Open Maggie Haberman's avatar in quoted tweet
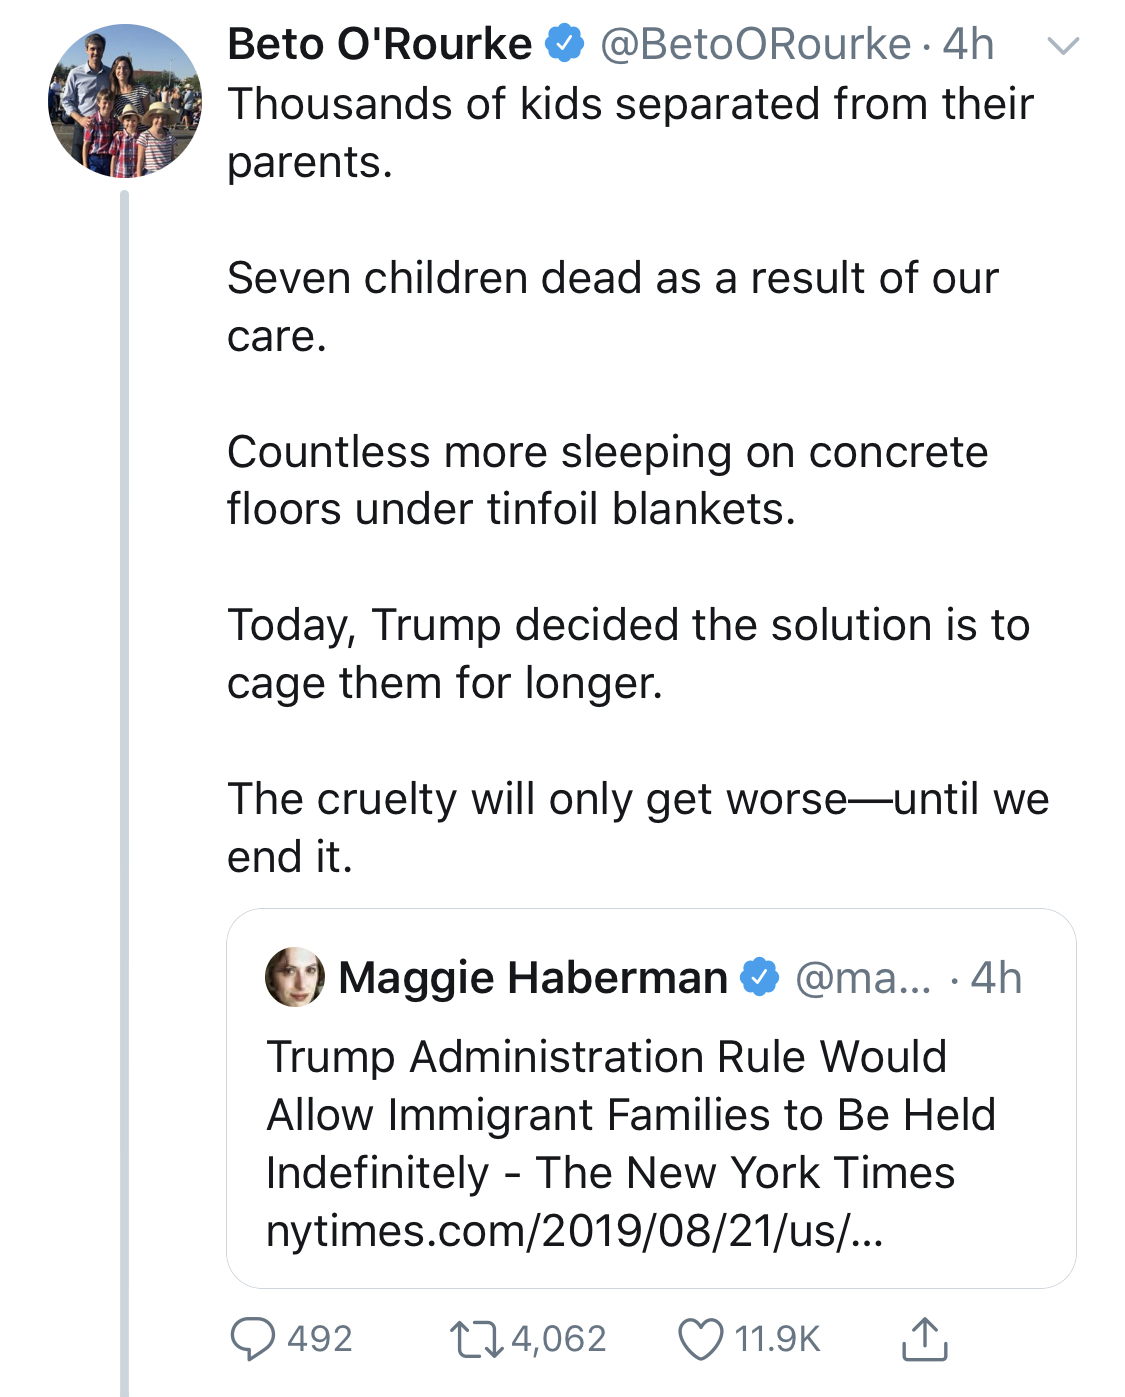Viewport: 1125px width, 1397px height. 295,977
